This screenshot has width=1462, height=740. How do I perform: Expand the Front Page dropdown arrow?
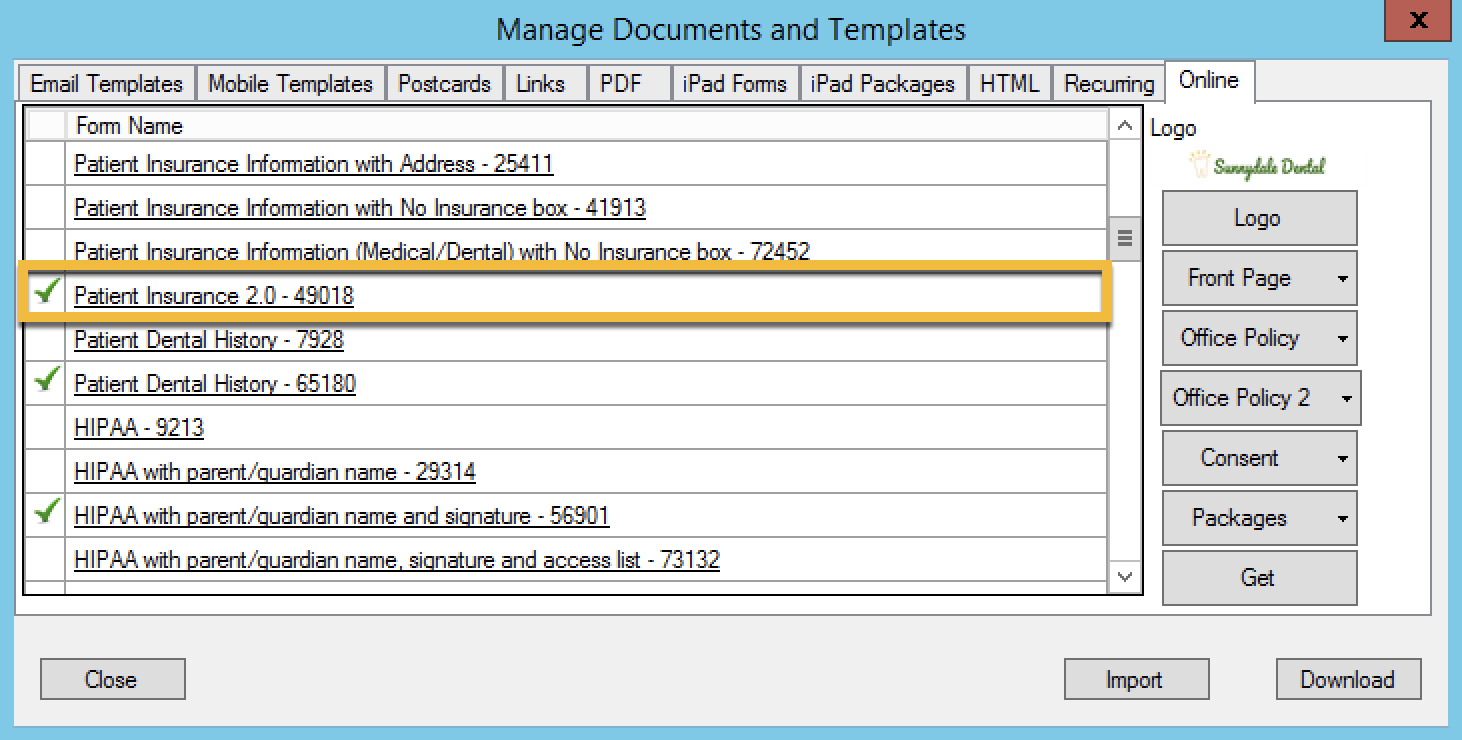pos(1342,279)
